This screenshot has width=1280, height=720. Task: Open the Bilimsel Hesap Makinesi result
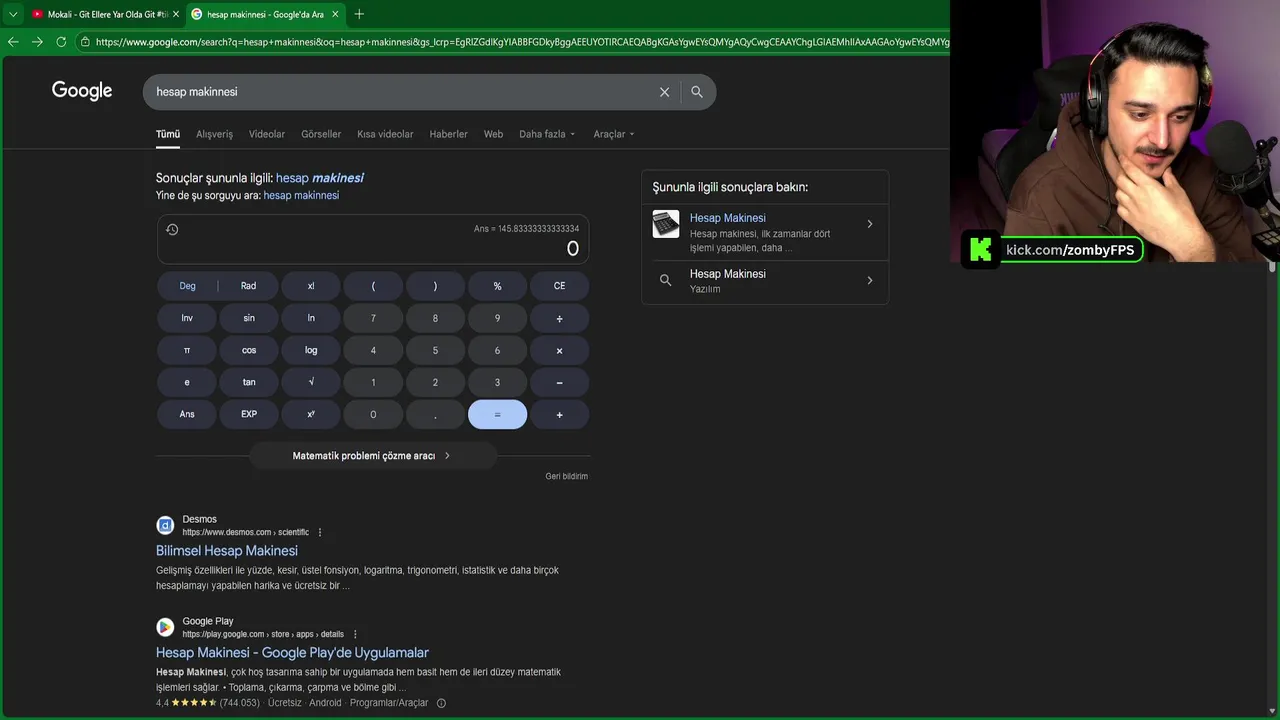coord(227,551)
